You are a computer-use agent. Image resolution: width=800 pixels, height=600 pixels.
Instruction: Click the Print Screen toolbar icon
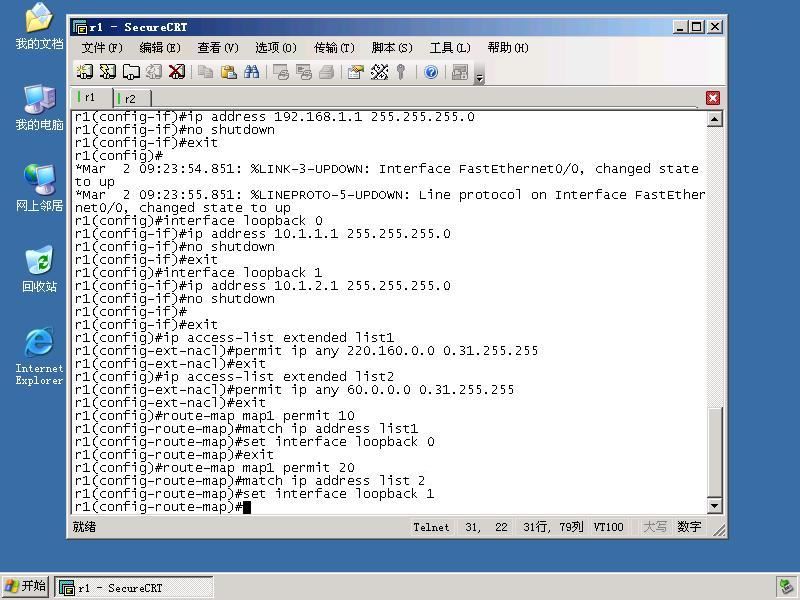(281, 72)
